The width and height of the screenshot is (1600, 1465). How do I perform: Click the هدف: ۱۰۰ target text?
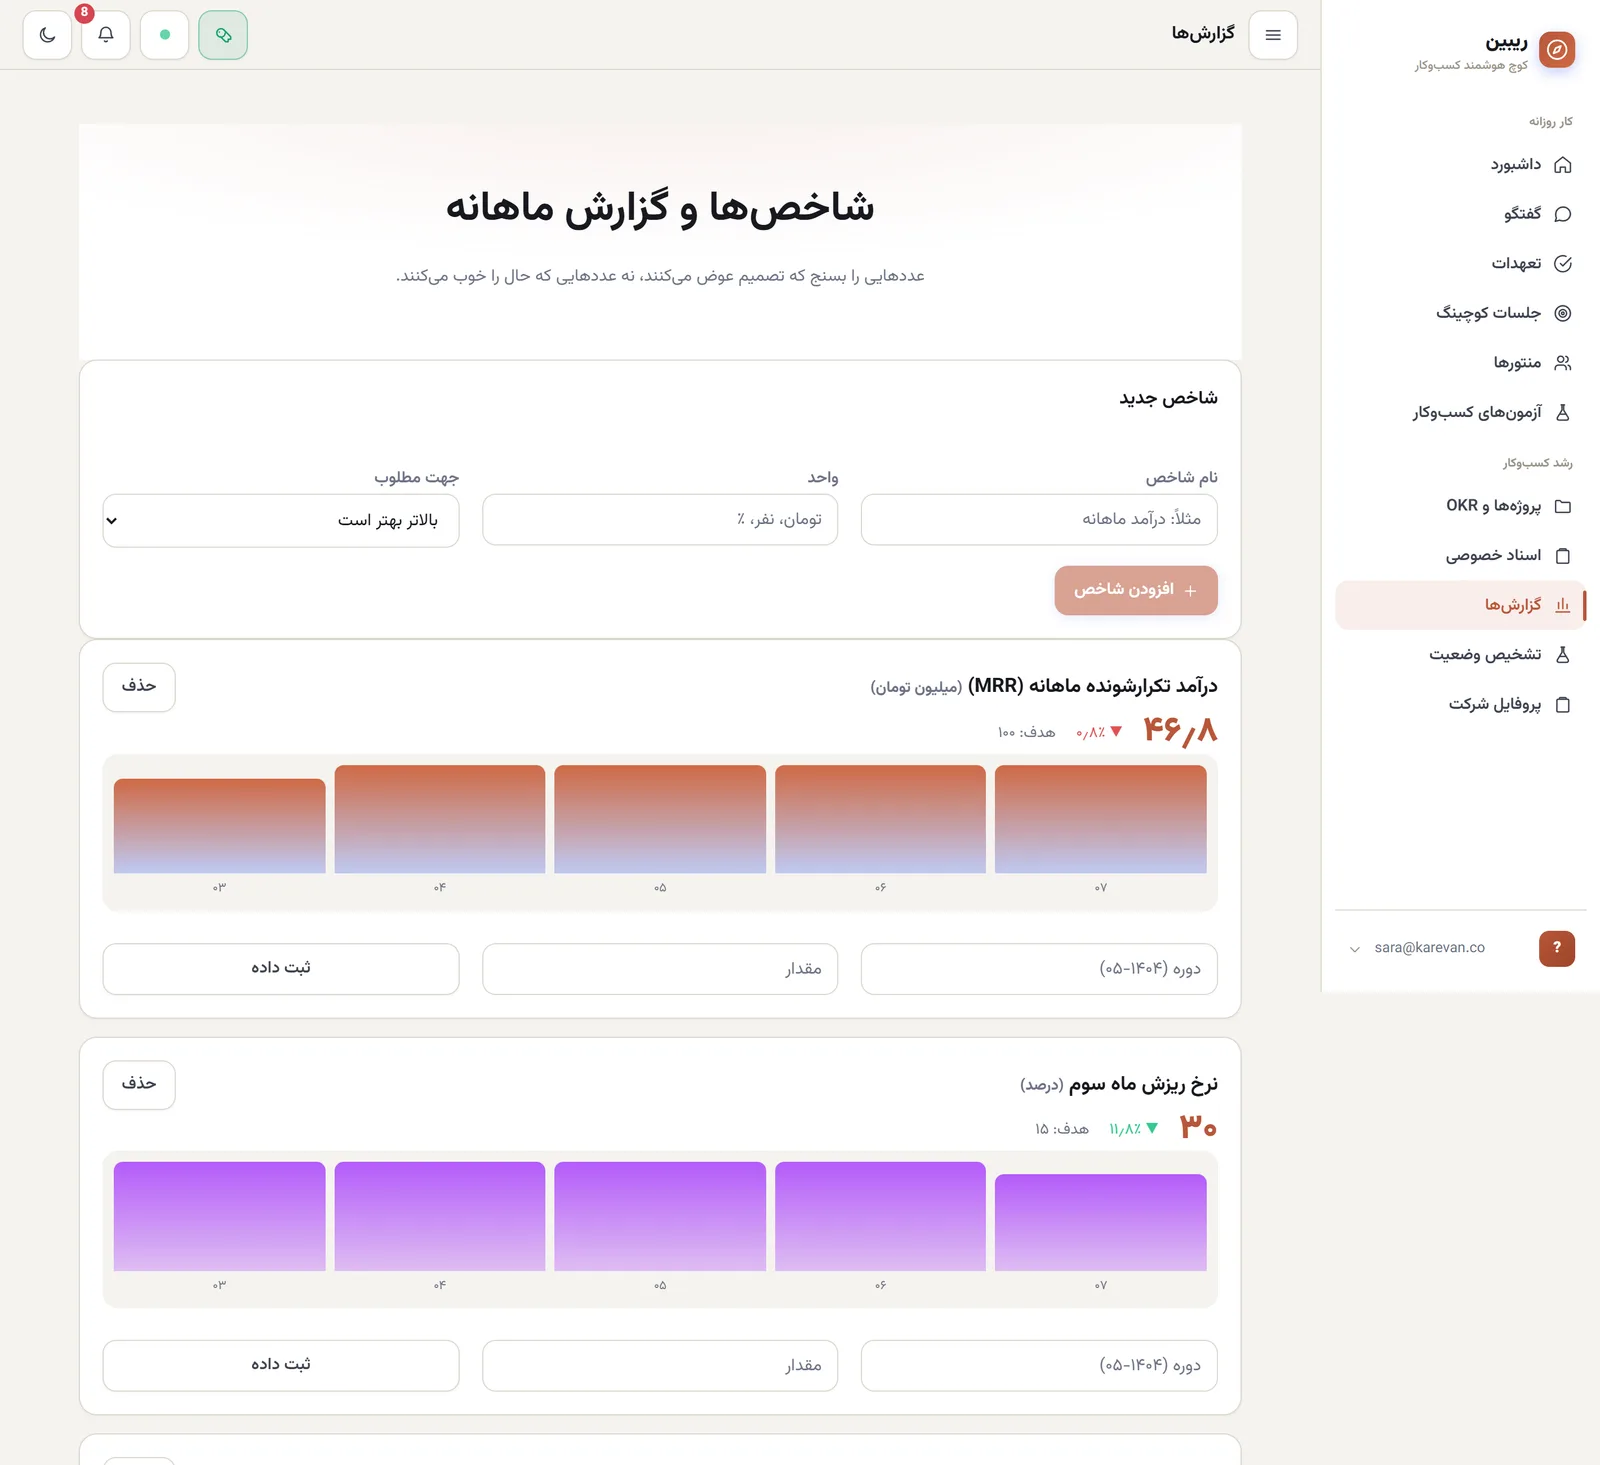[x=1026, y=732]
